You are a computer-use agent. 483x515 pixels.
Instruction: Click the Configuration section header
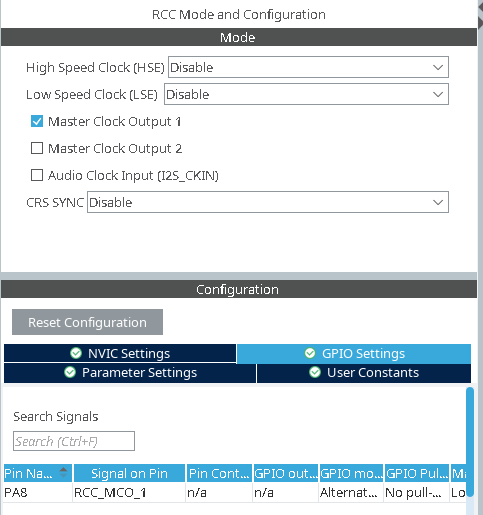pyautogui.click(x=239, y=289)
